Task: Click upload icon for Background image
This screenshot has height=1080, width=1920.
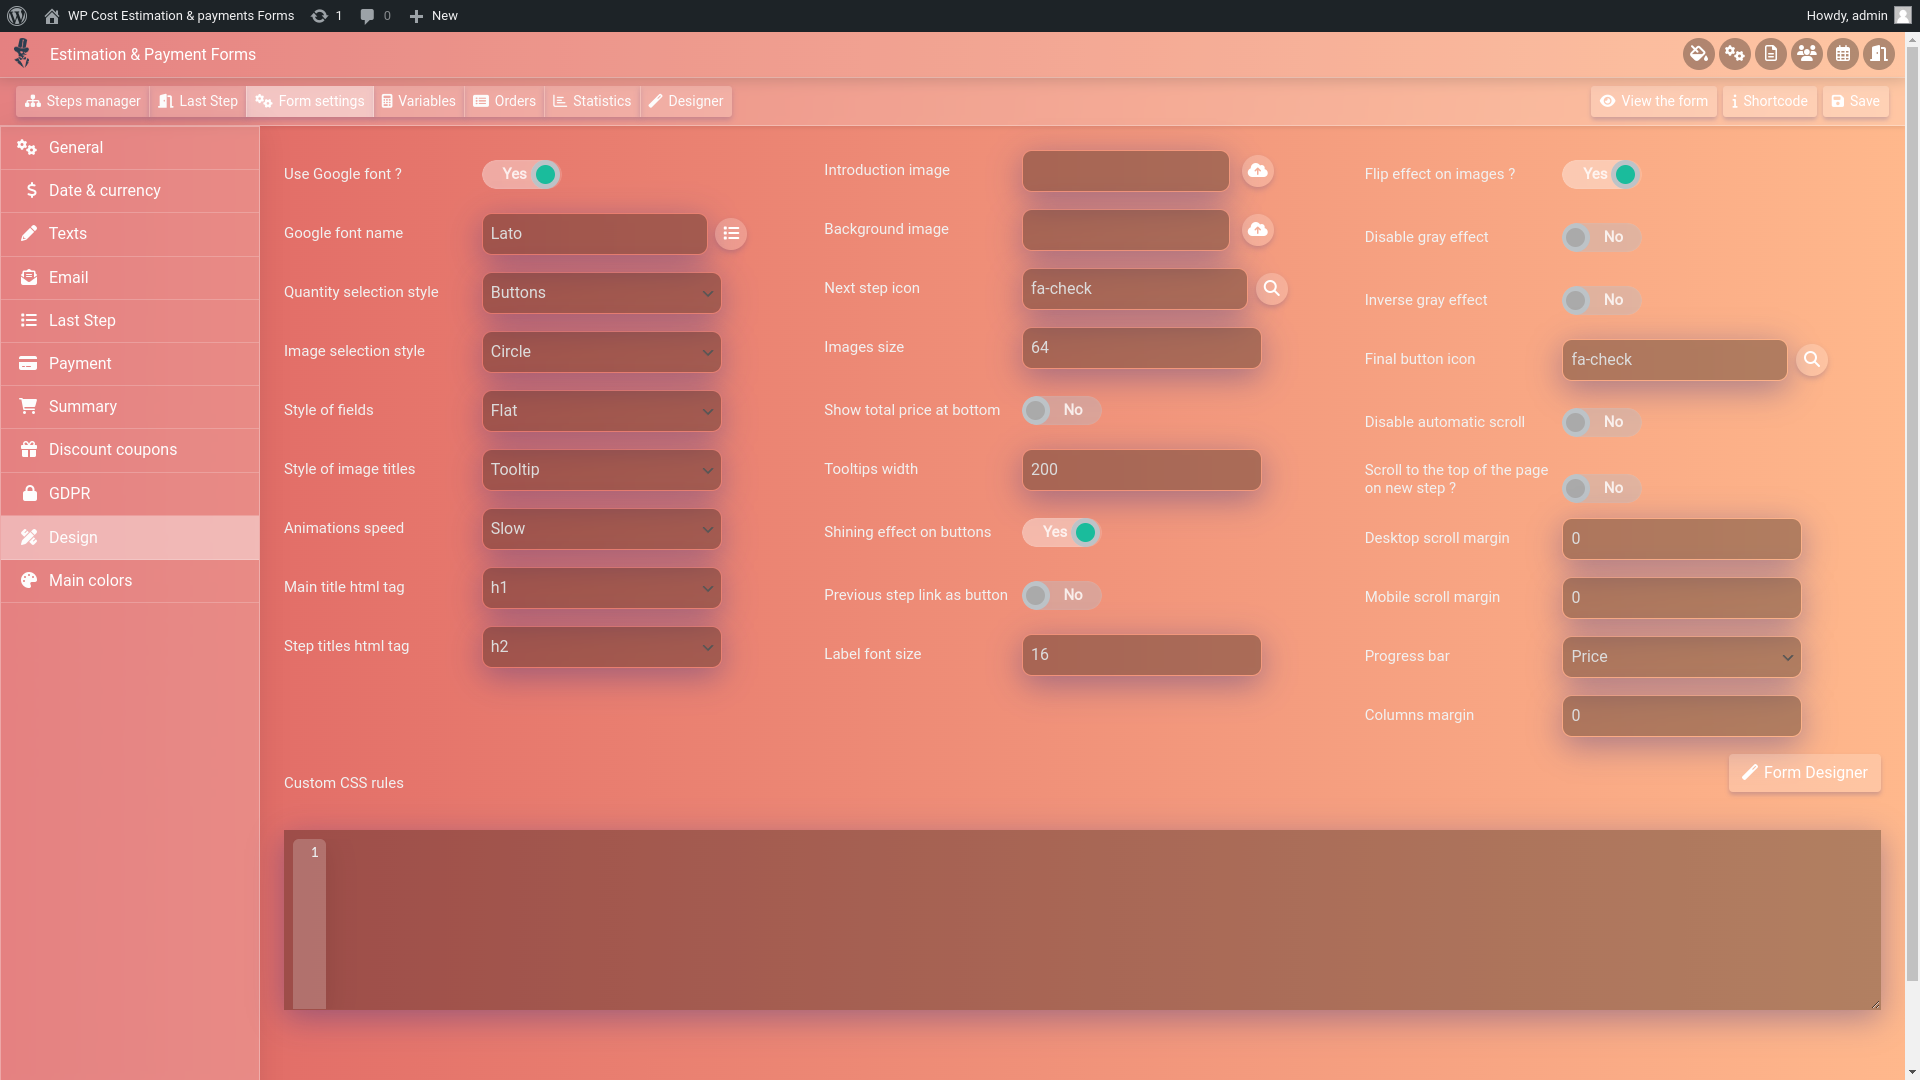Action: pos(1257,230)
